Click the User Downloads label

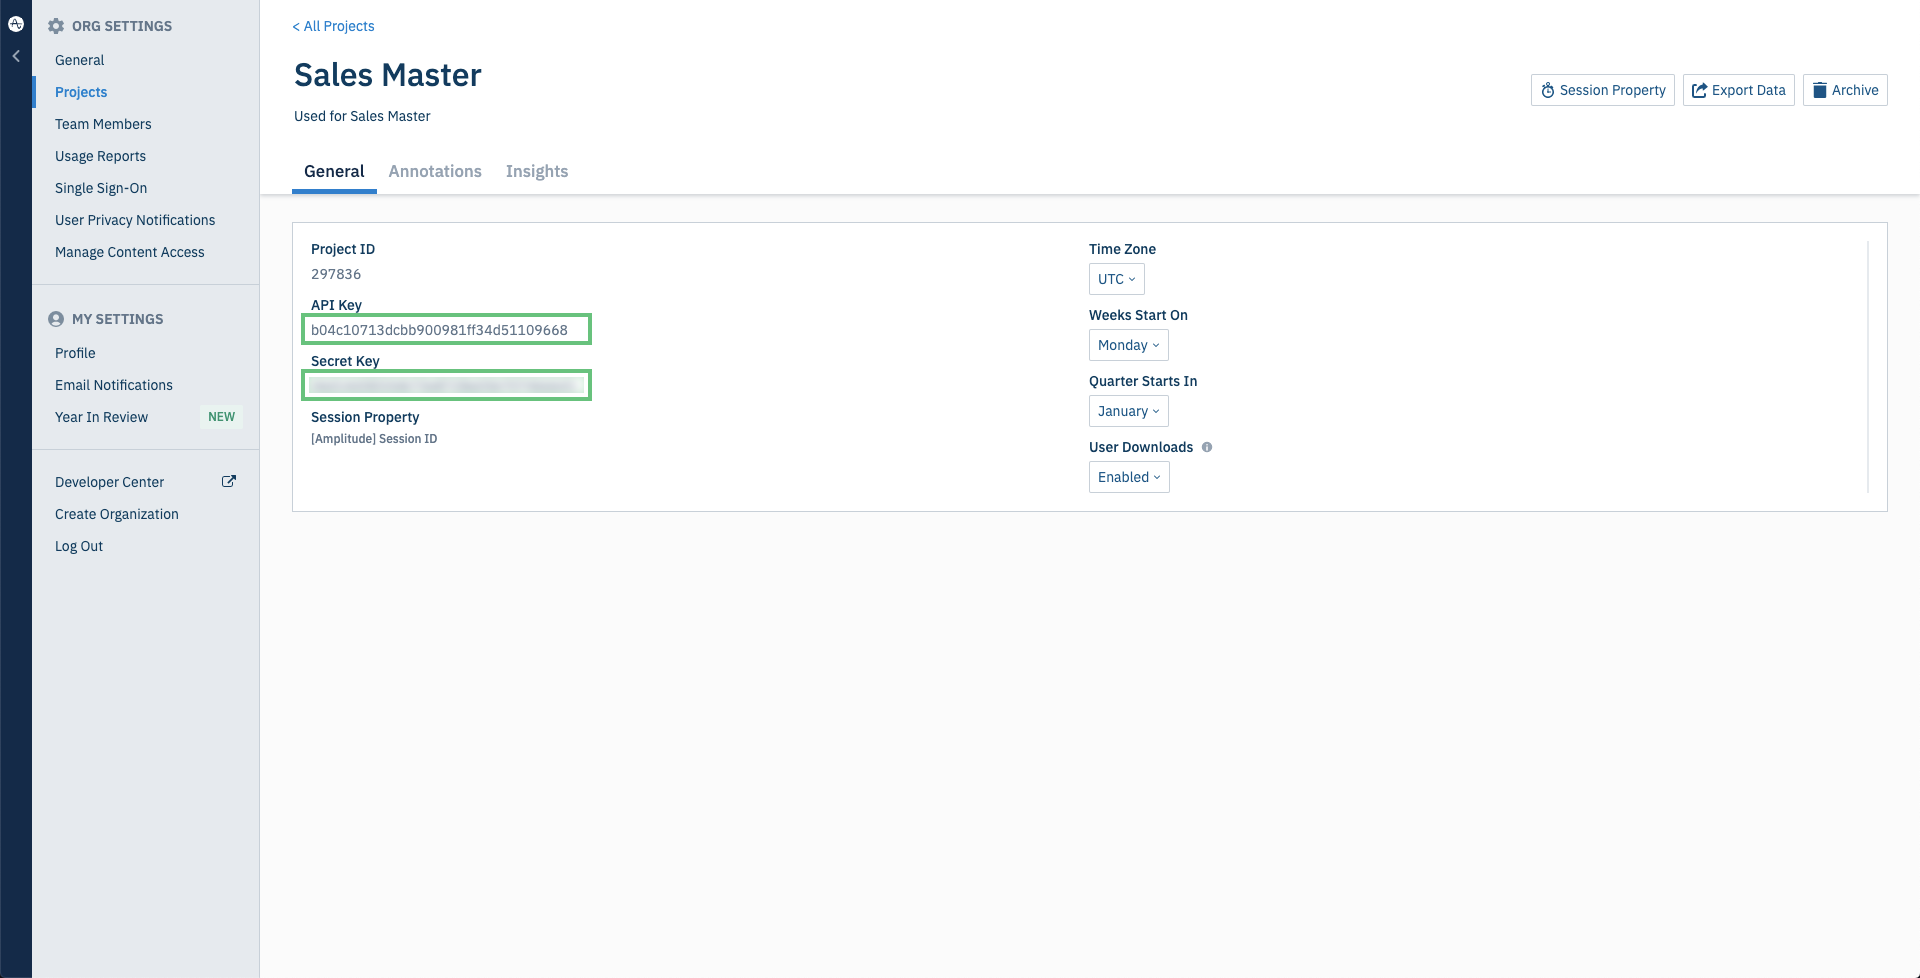[x=1141, y=447]
